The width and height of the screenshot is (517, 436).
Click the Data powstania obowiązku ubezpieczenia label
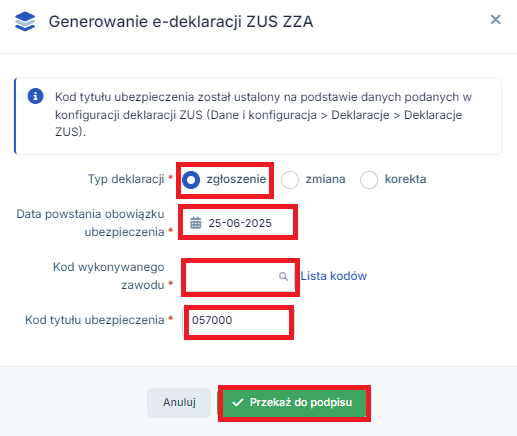(91, 223)
